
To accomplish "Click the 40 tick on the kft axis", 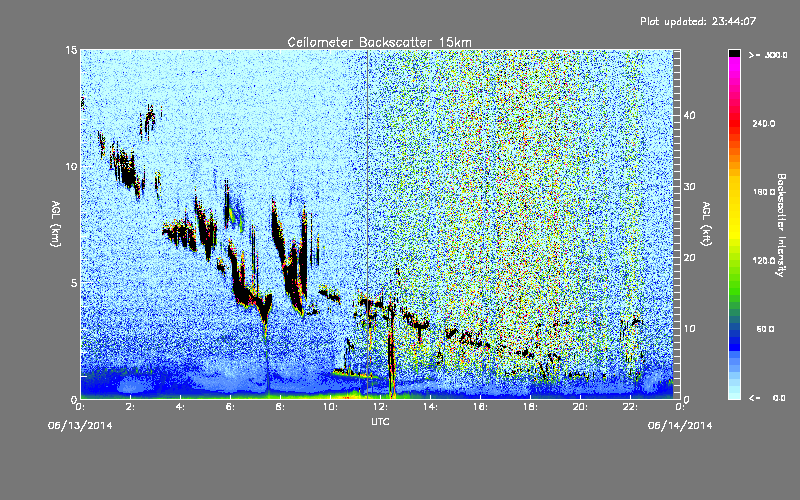I will click(689, 115).
